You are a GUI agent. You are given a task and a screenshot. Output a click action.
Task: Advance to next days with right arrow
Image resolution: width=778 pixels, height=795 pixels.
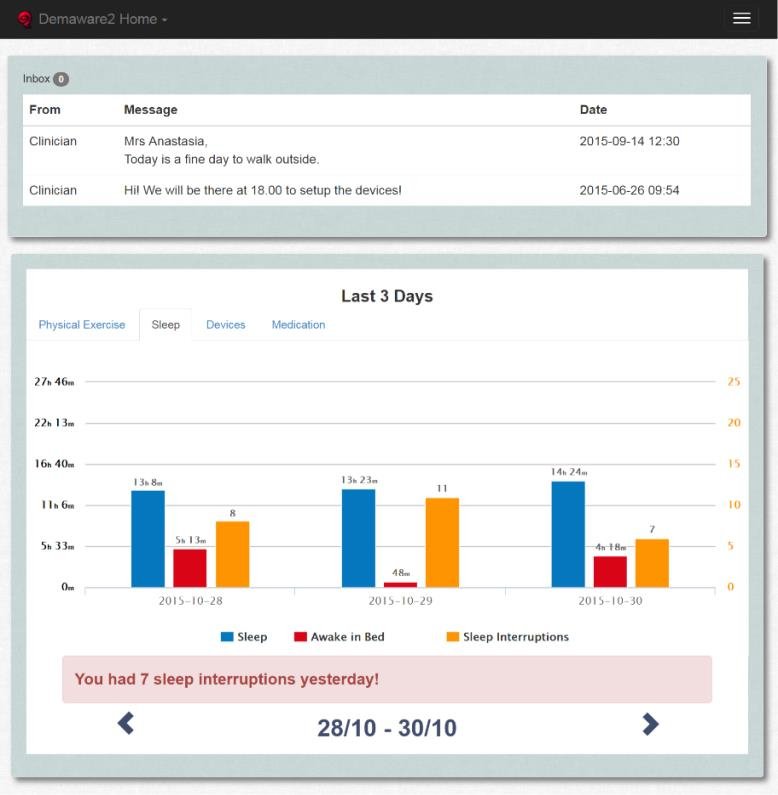point(650,724)
